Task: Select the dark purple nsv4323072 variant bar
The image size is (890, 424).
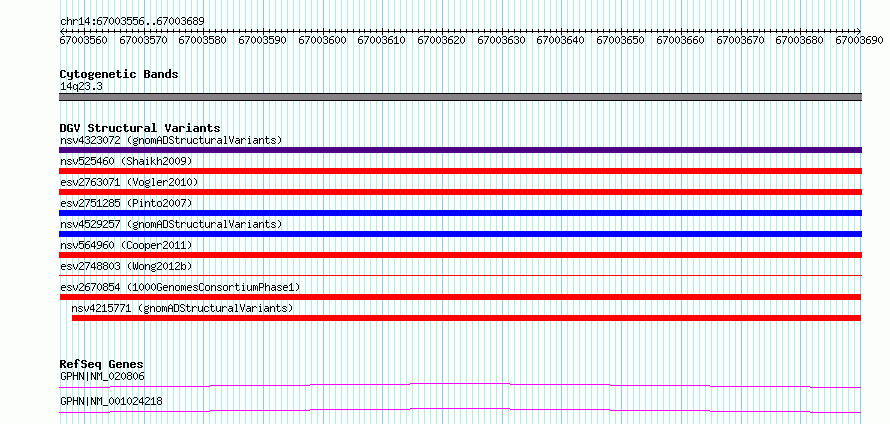Action: click(x=460, y=150)
